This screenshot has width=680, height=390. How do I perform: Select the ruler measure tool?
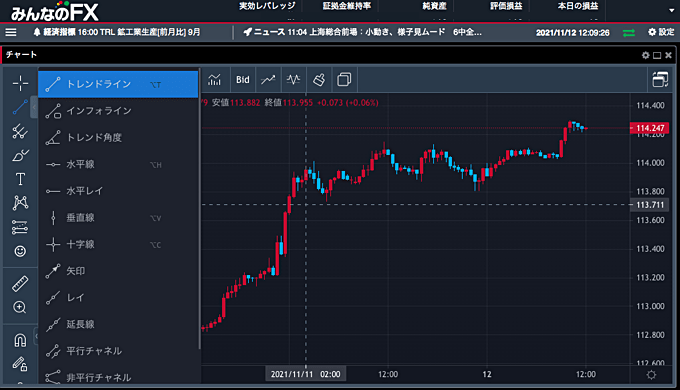pyautogui.click(x=20, y=284)
